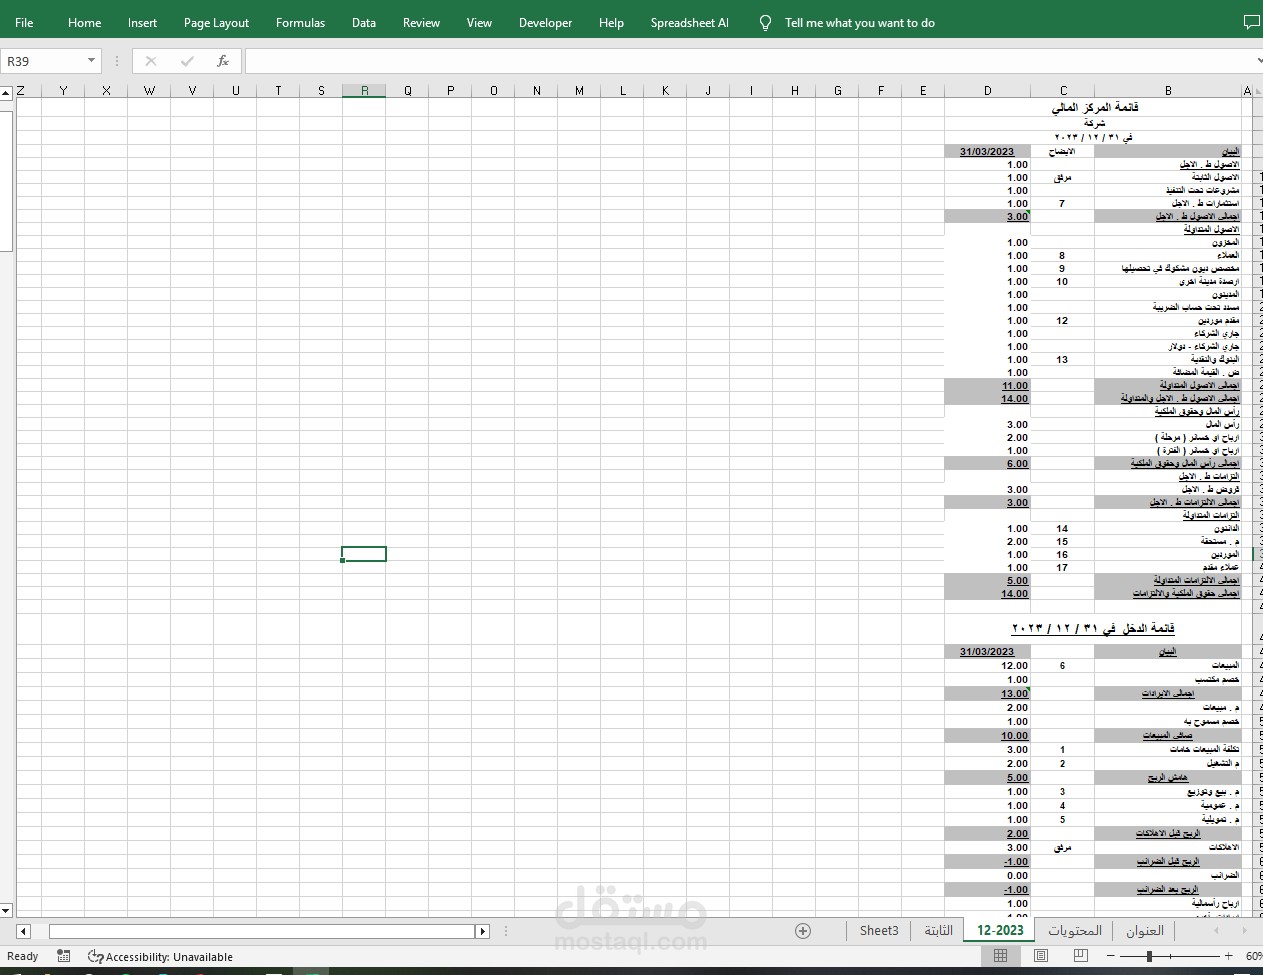Open the File menu
Viewport: 1263px width, 975px height.
[x=24, y=22]
